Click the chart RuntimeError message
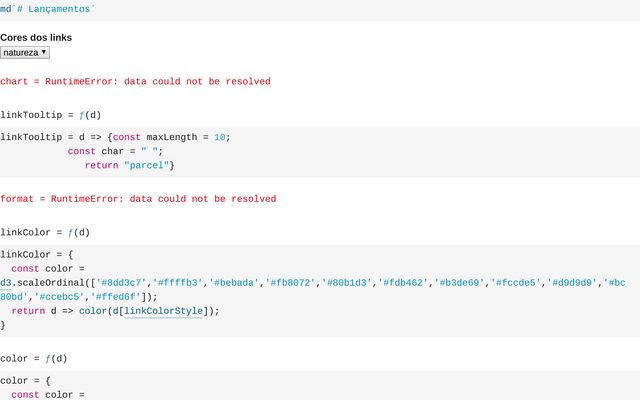640x400 pixels. 135,81
